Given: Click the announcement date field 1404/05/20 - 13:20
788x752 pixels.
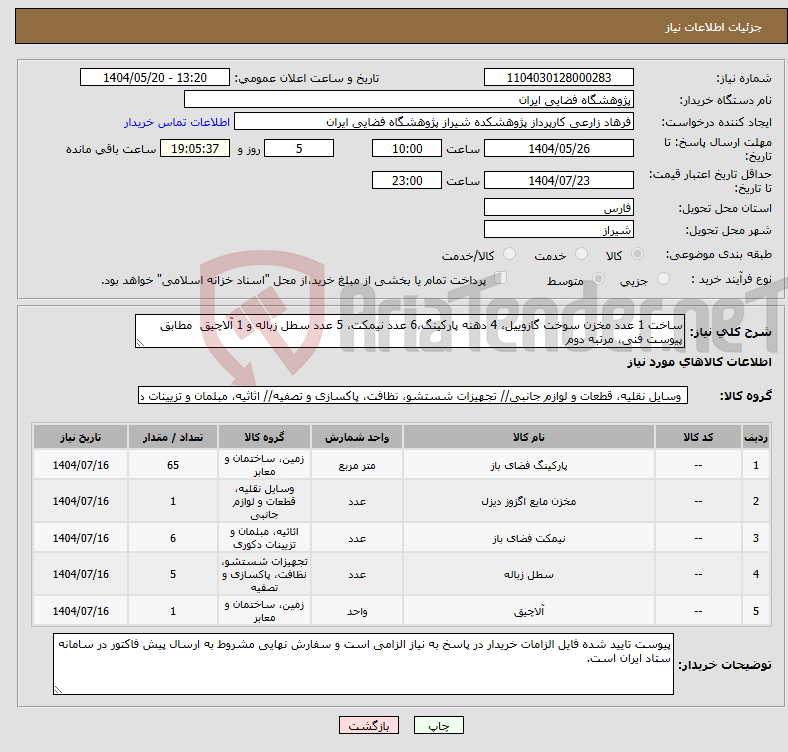Looking at the screenshot, I should click(x=155, y=77).
